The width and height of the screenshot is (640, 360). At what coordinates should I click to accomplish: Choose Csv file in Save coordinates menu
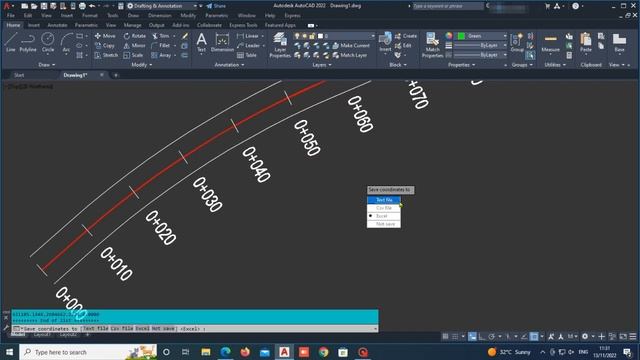coord(384,208)
